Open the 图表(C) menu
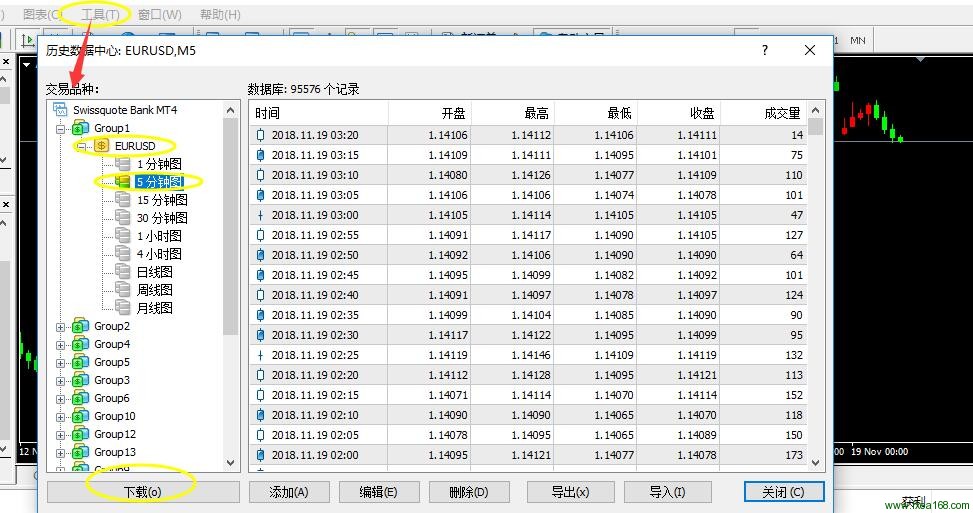 pyautogui.click(x=42, y=14)
